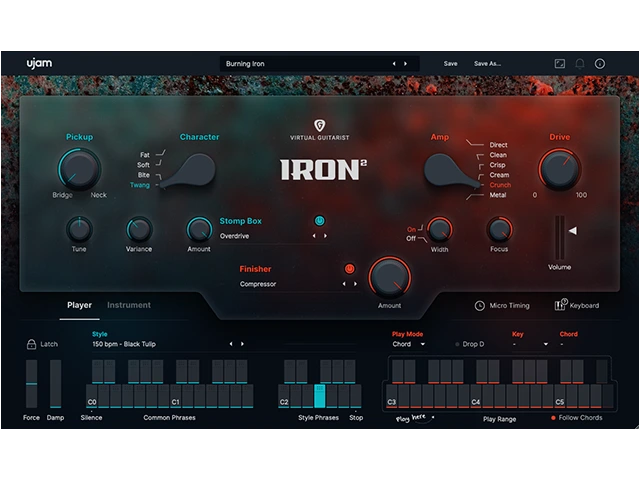Open the info icon
The width and height of the screenshot is (640, 480).
(600, 64)
